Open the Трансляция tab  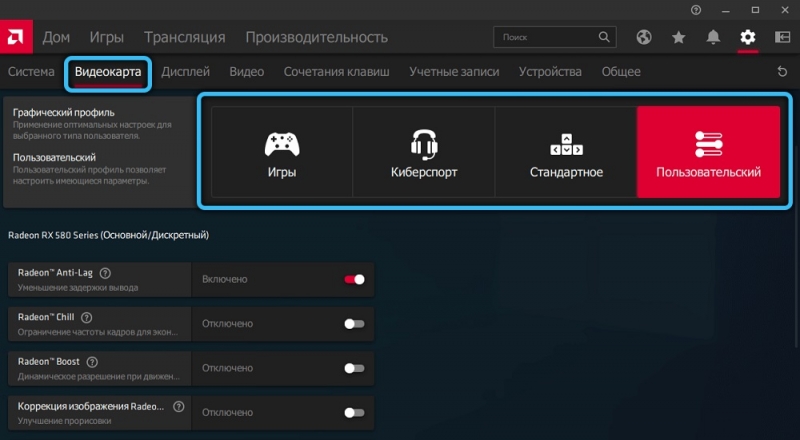tap(185, 37)
